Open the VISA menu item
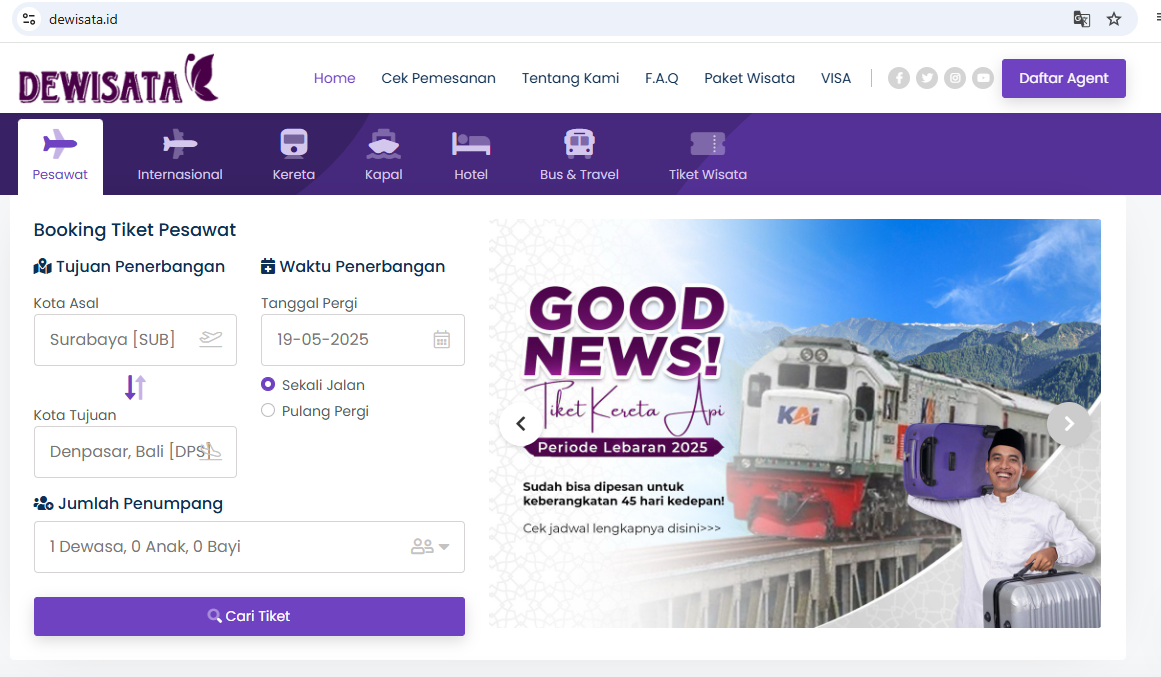The height and width of the screenshot is (677, 1161). pyautogui.click(x=835, y=78)
